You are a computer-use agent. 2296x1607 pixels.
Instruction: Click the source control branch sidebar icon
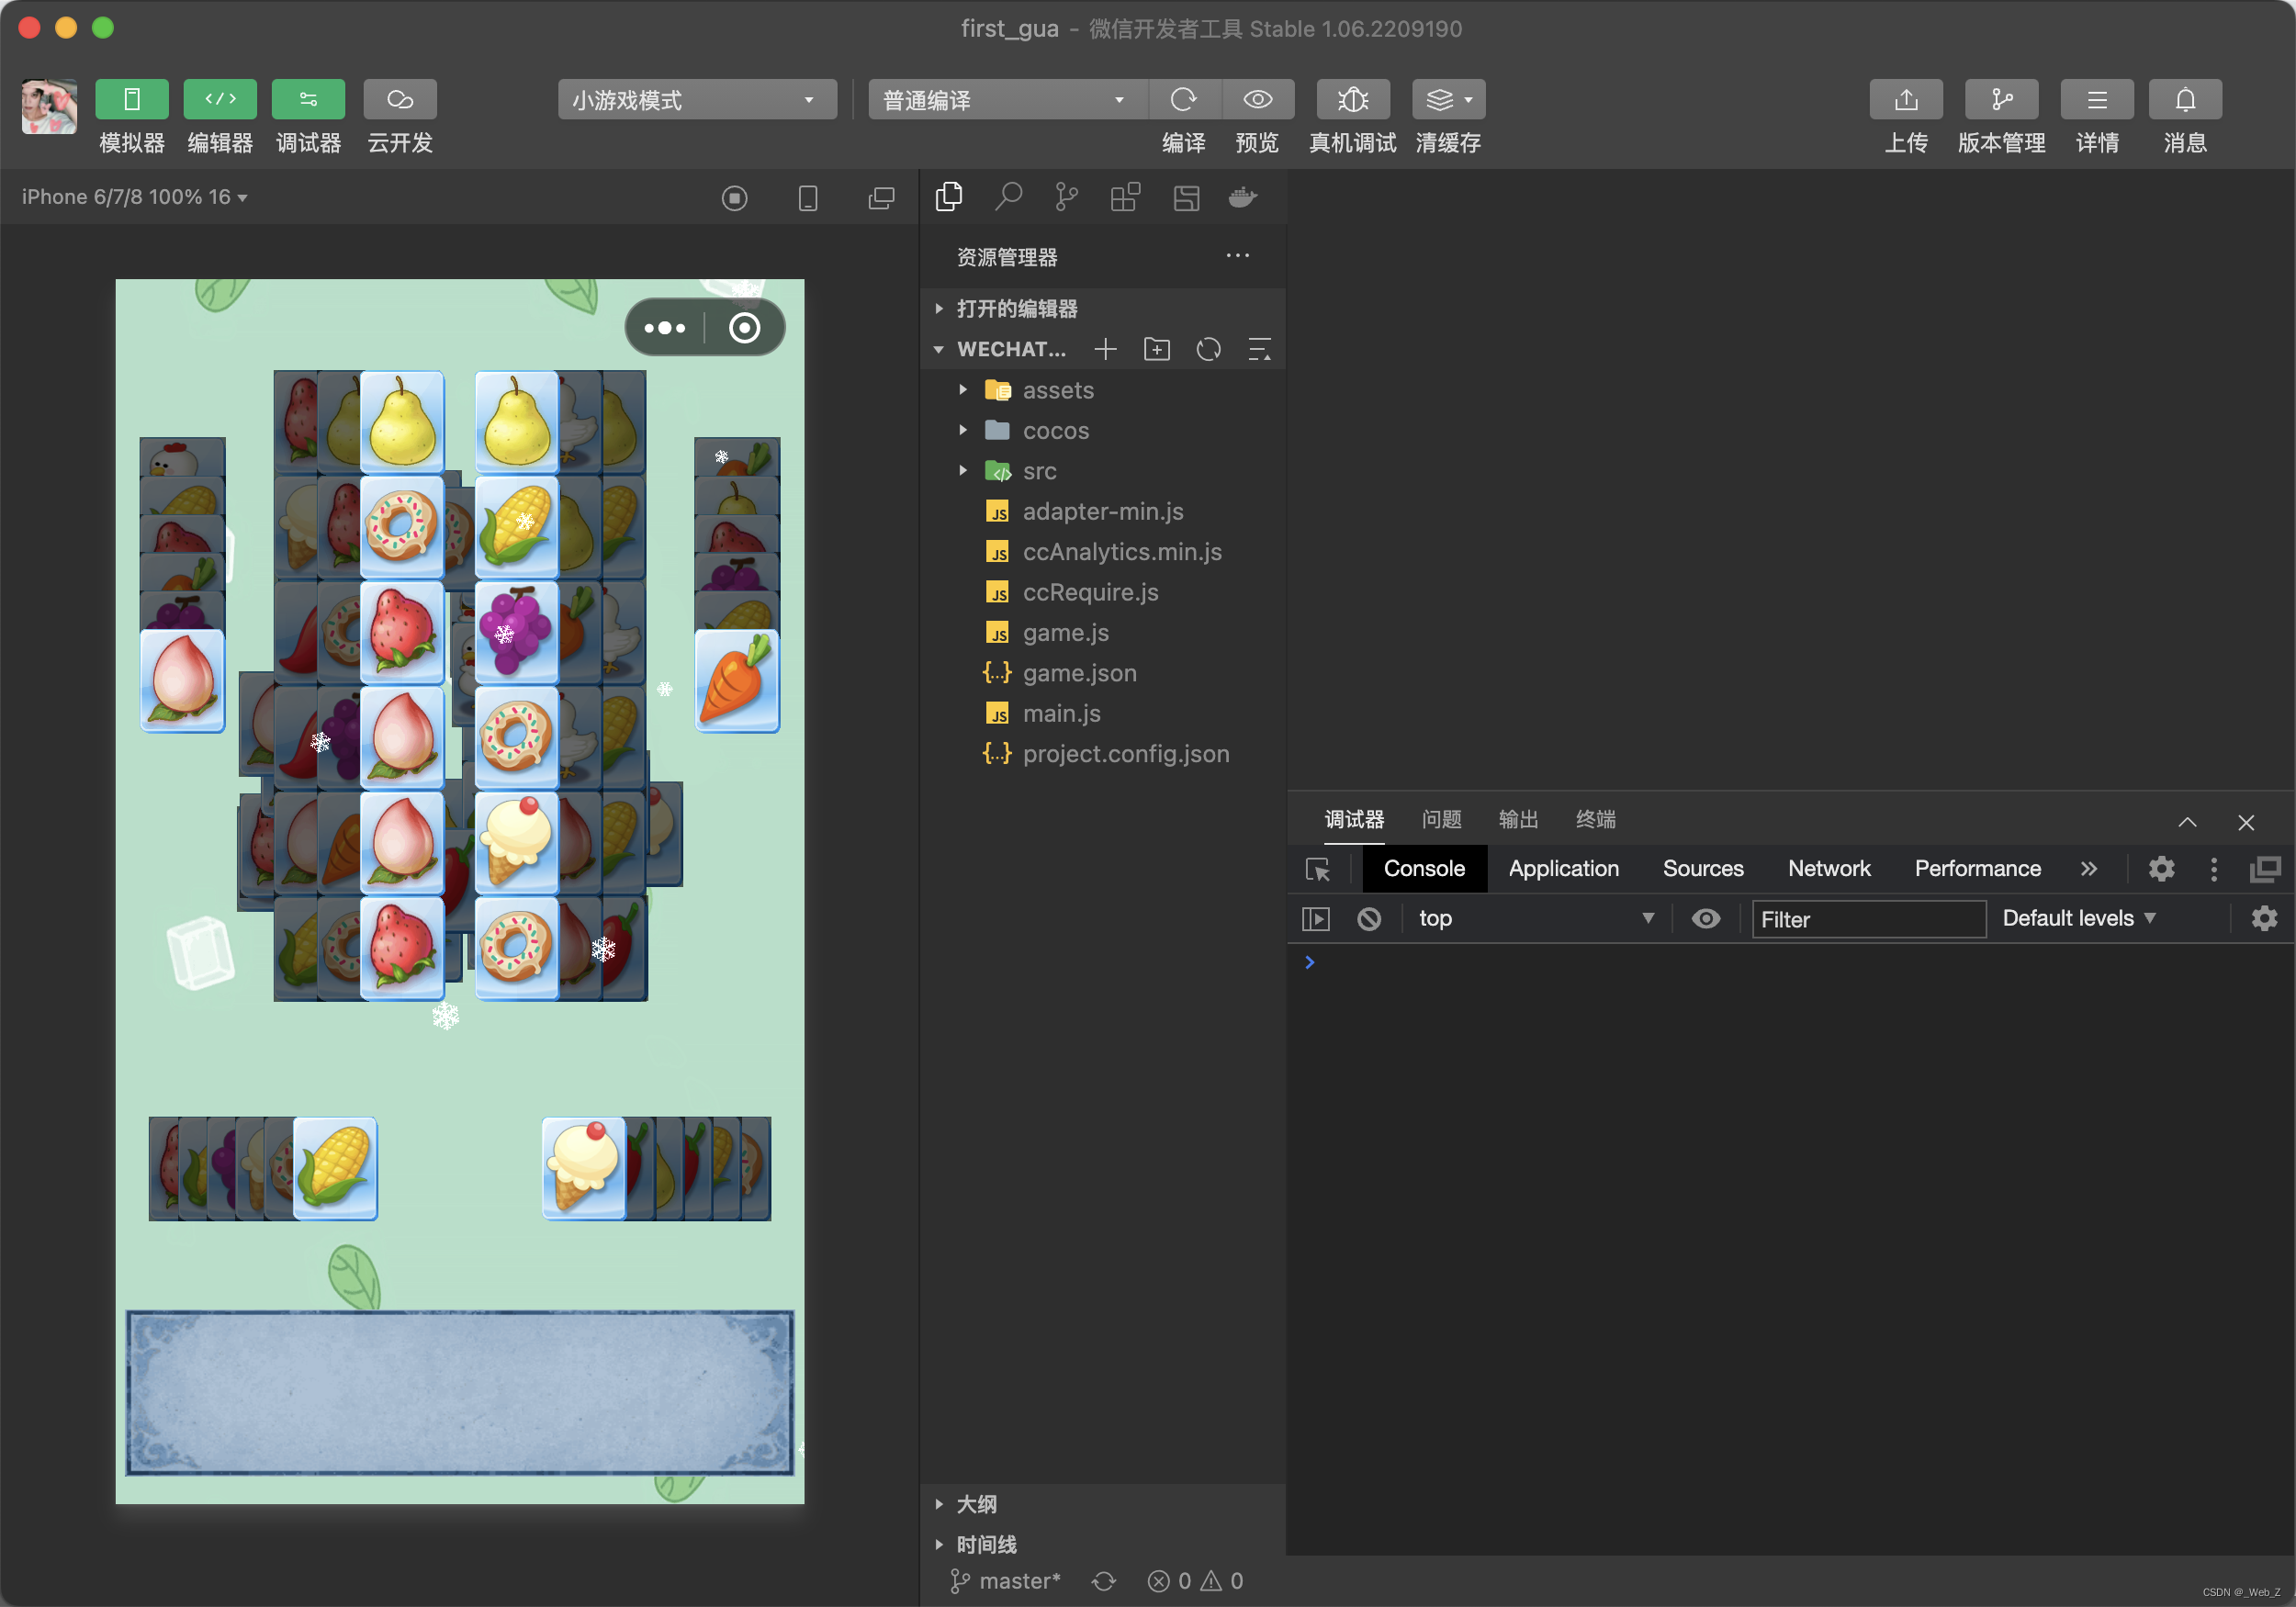click(1066, 197)
